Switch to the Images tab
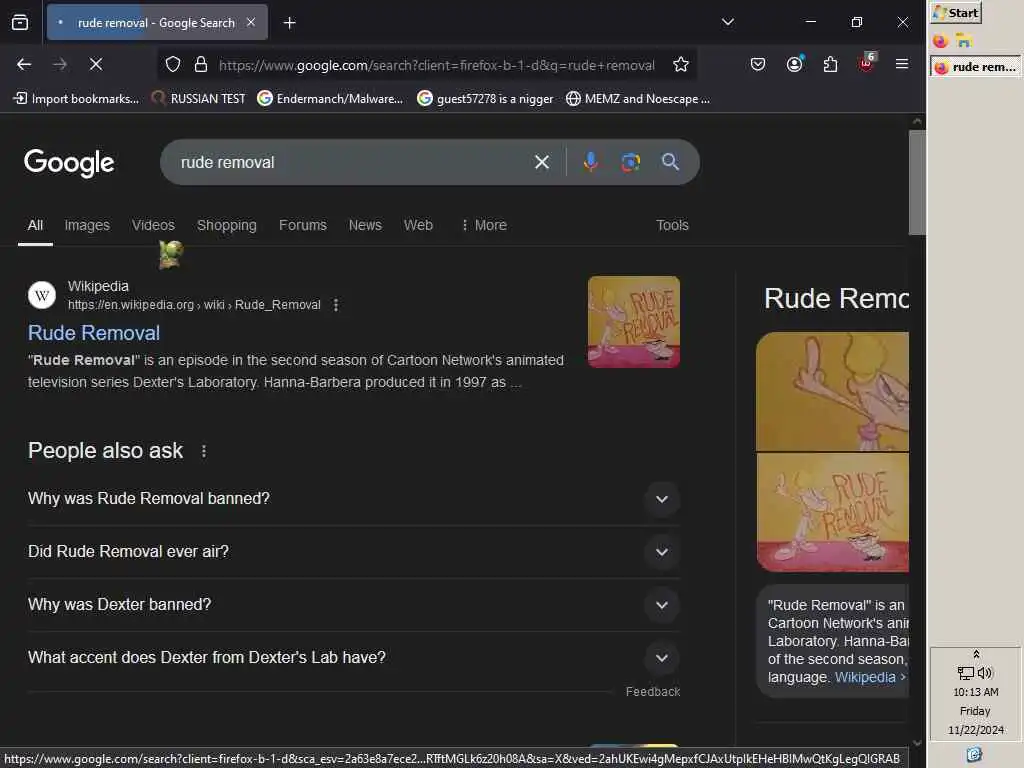1024x768 pixels. [87, 225]
